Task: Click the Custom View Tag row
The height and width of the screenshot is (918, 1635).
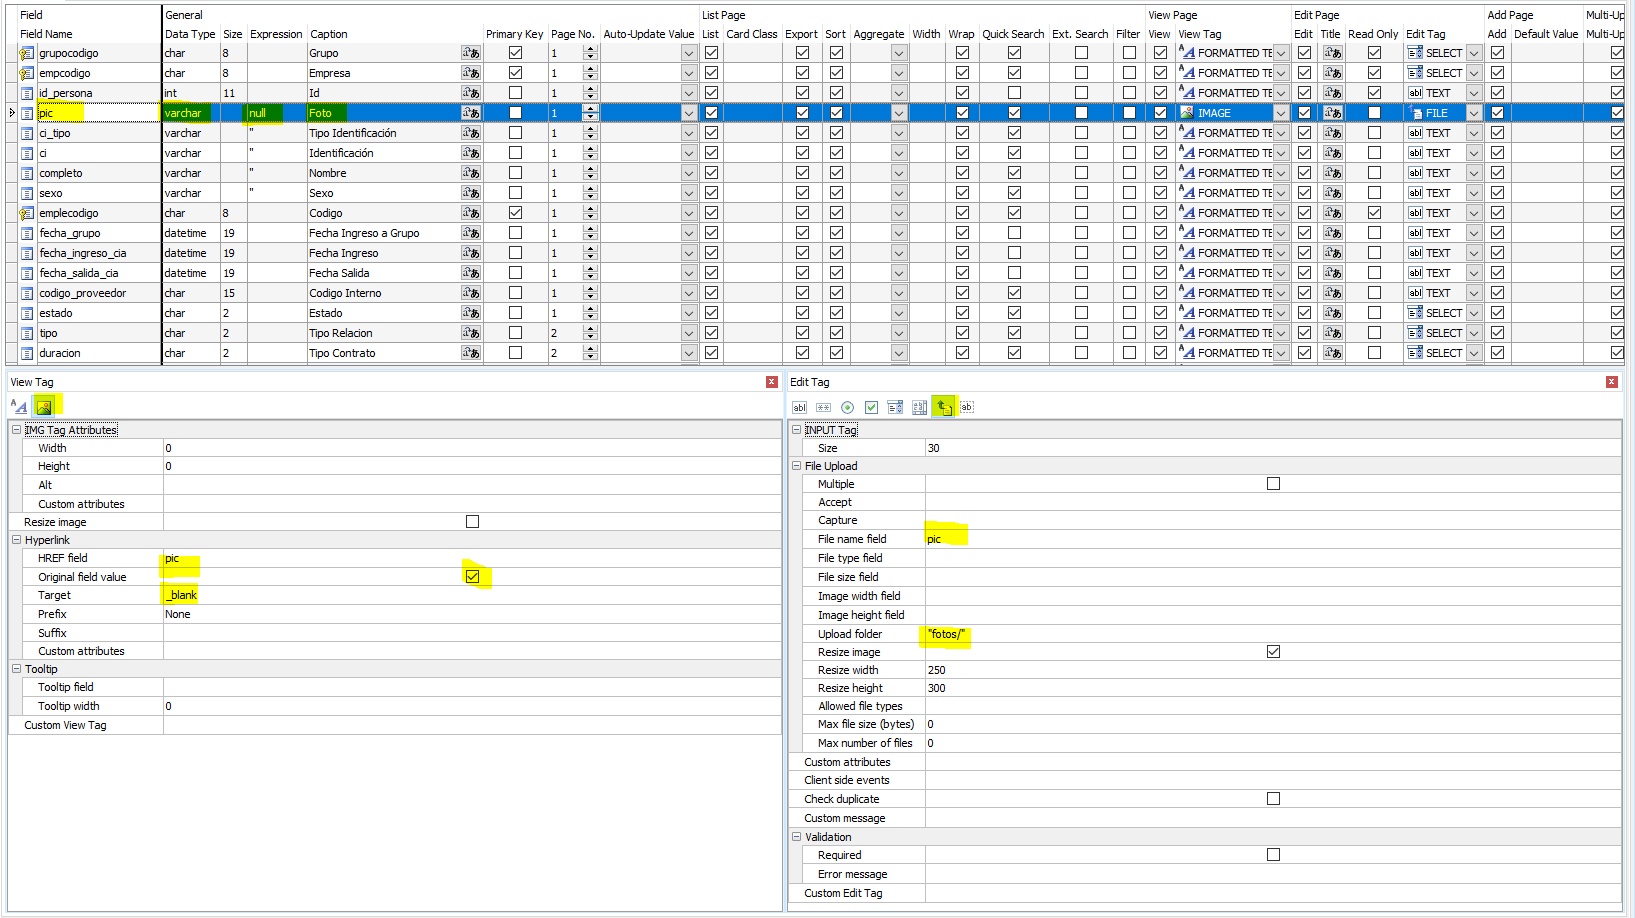Action: 396,725
